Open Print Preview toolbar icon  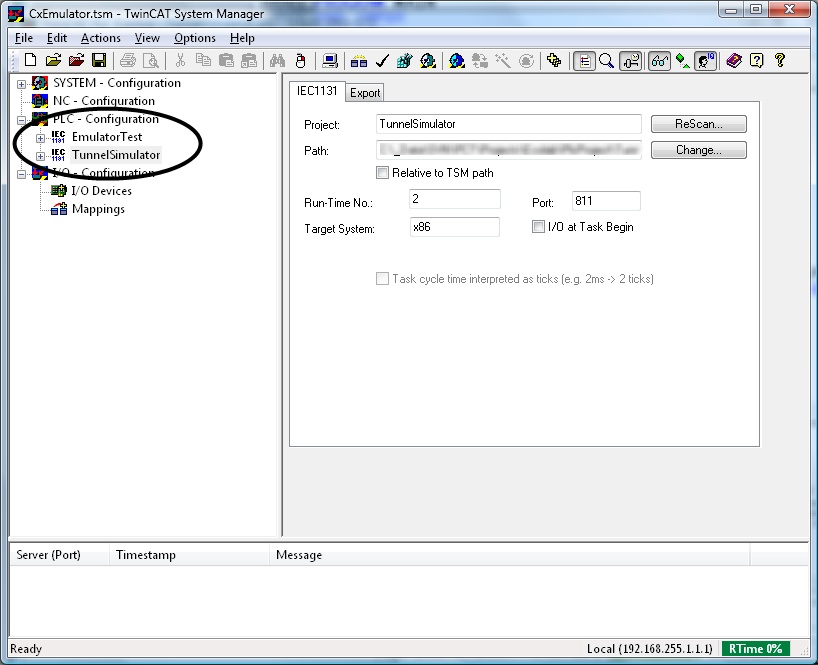pos(151,61)
